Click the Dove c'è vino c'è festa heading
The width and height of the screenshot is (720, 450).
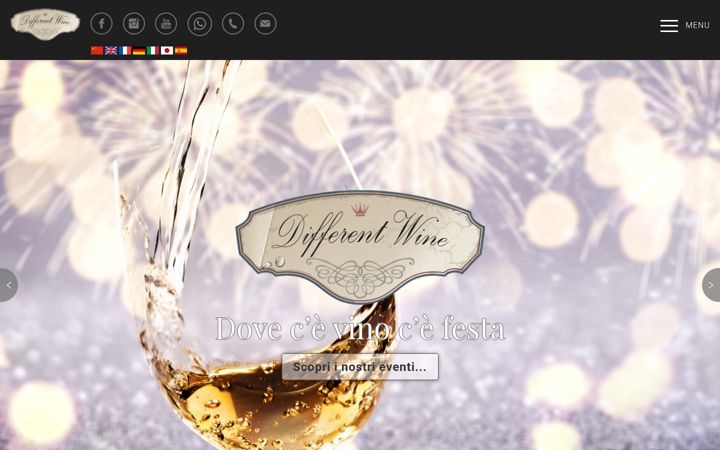(x=360, y=328)
